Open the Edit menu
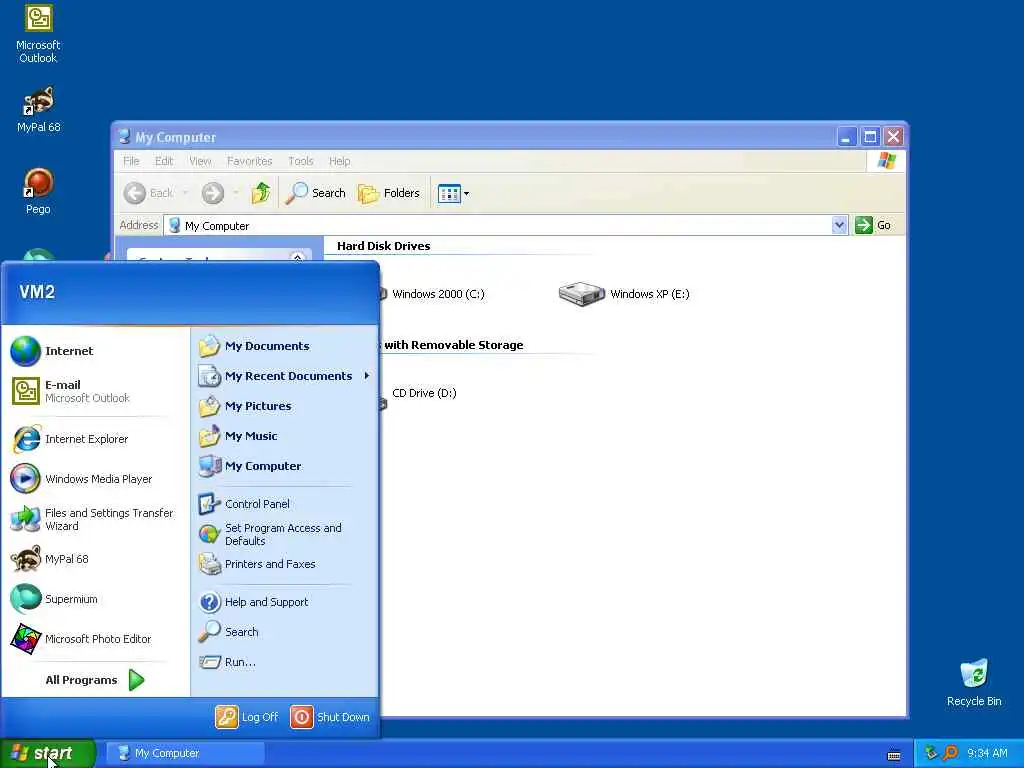This screenshot has width=1024, height=768. click(x=164, y=161)
